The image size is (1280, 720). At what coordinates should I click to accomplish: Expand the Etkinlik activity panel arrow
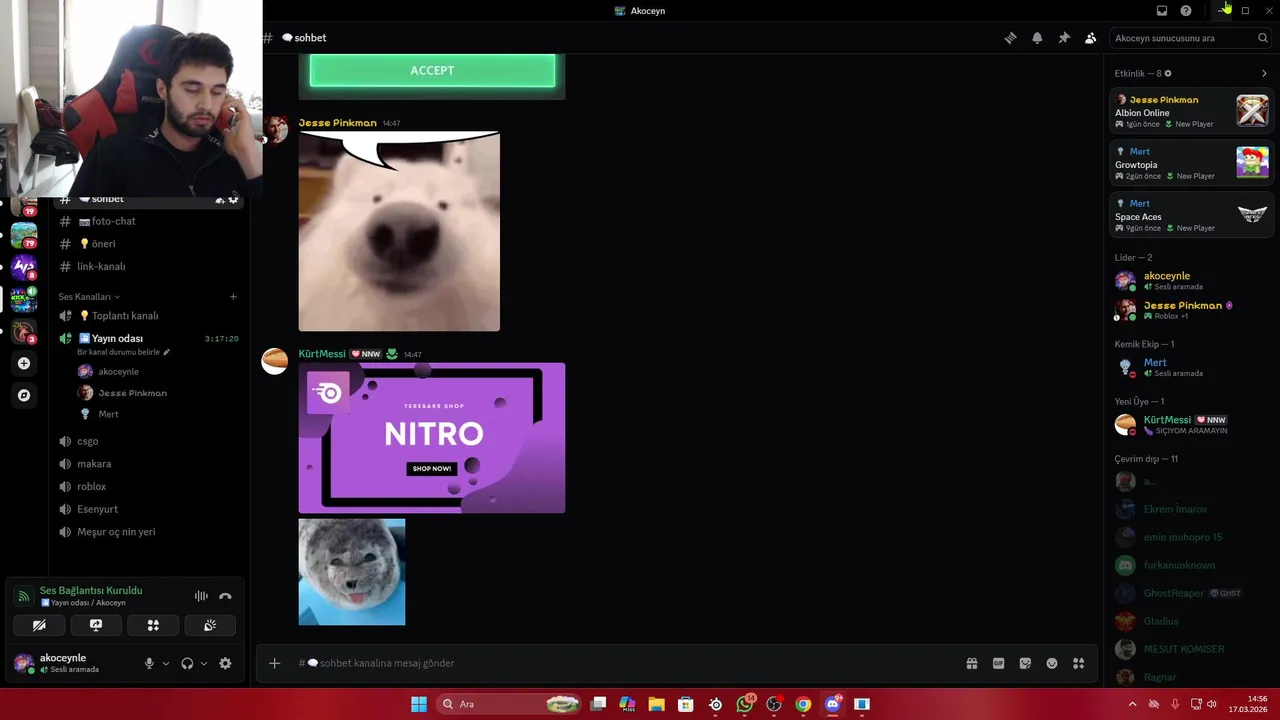pos(1264,73)
